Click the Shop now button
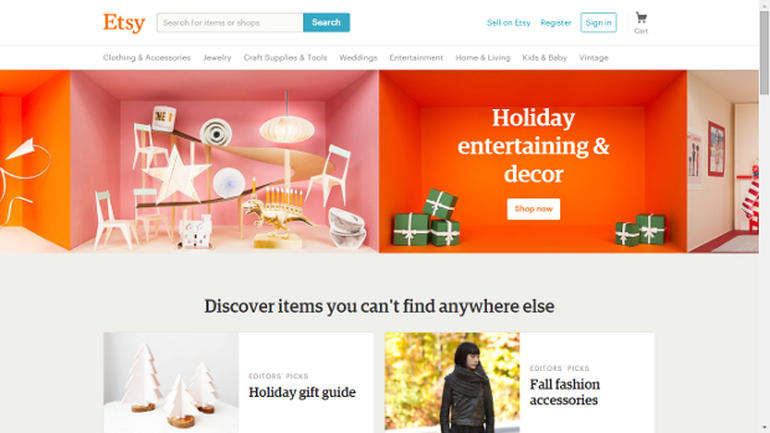770x433 pixels. pyautogui.click(x=533, y=209)
